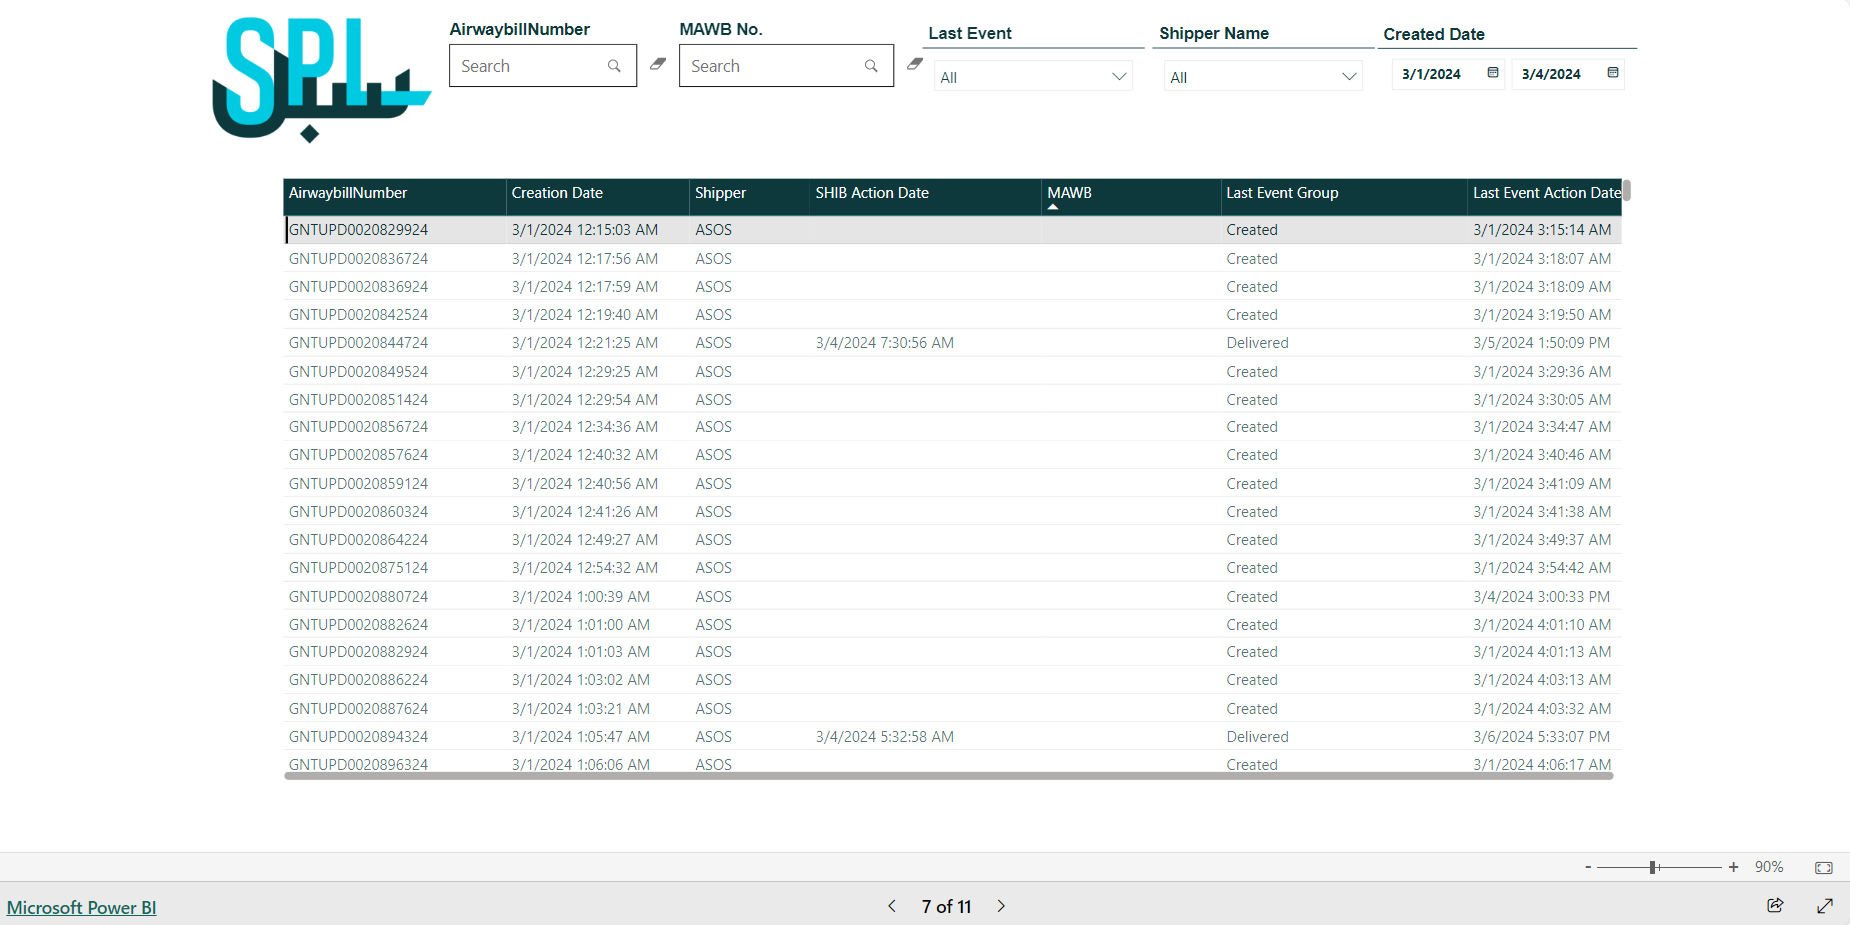1850x925 pixels.
Task: Click last event date 3/4/2024 3:00:33 PM
Action: pos(1542,596)
